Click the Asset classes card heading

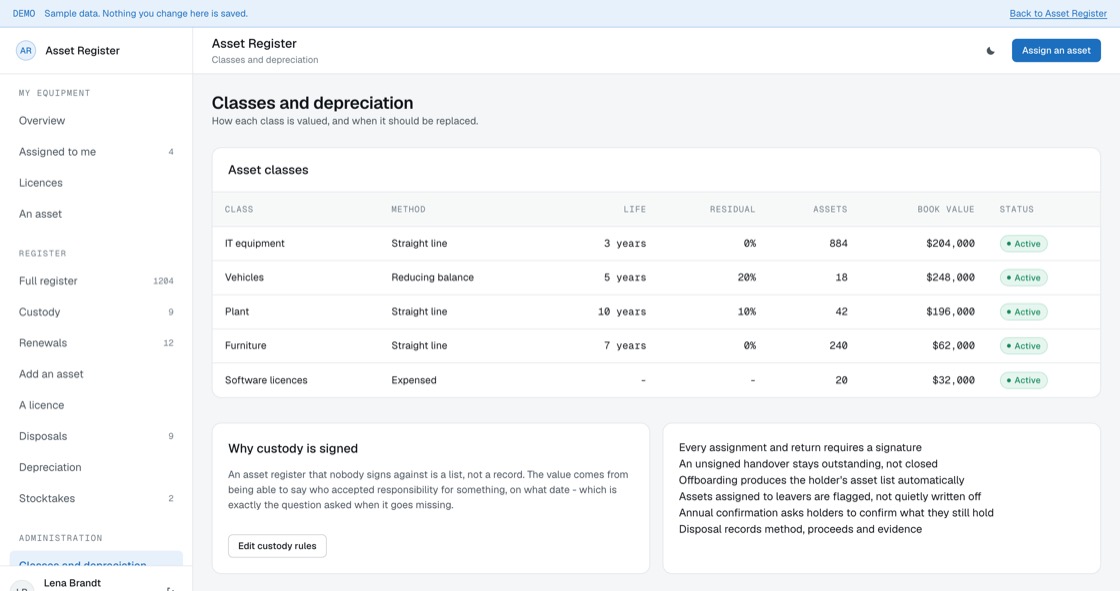tap(268, 170)
